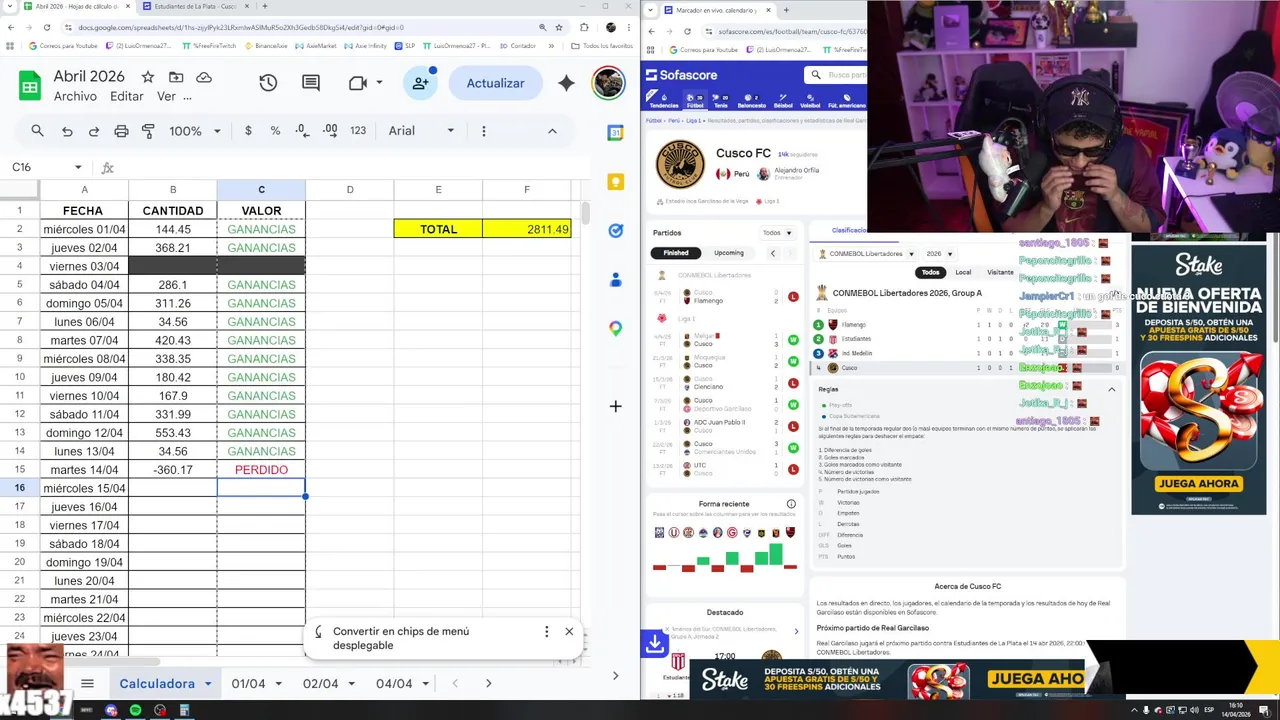Toggle Finished matches filter in Sofascore

point(676,253)
